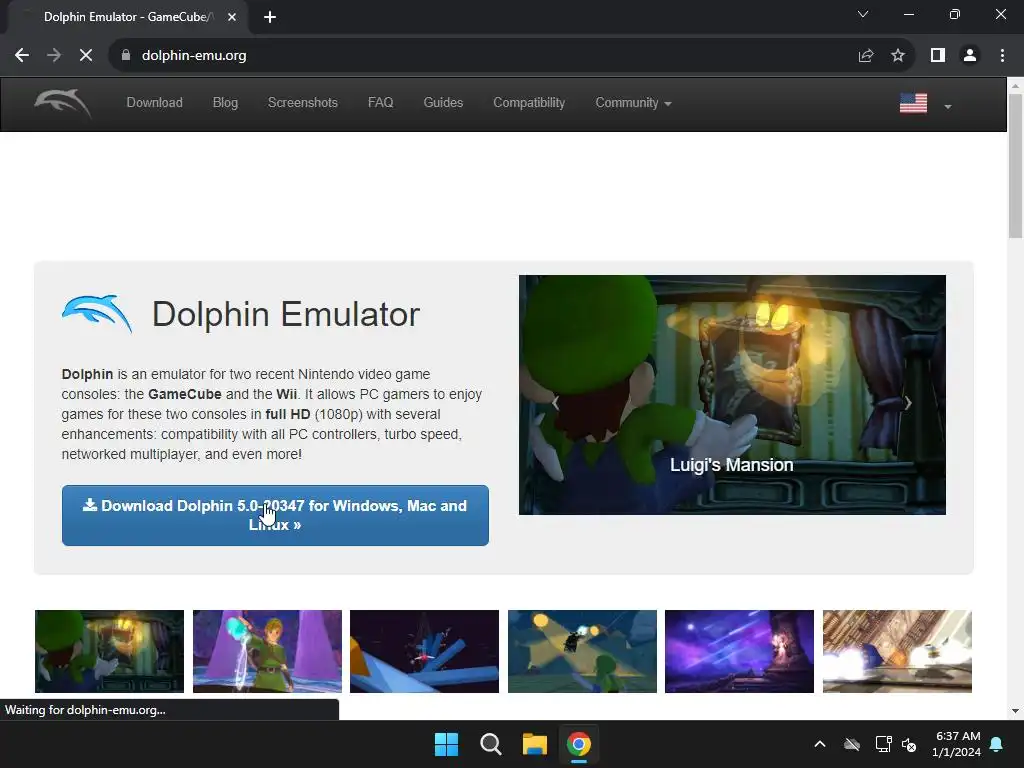Show next carousel slide with right arrow
Image resolution: width=1024 pixels, height=768 pixels.
coord(908,403)
